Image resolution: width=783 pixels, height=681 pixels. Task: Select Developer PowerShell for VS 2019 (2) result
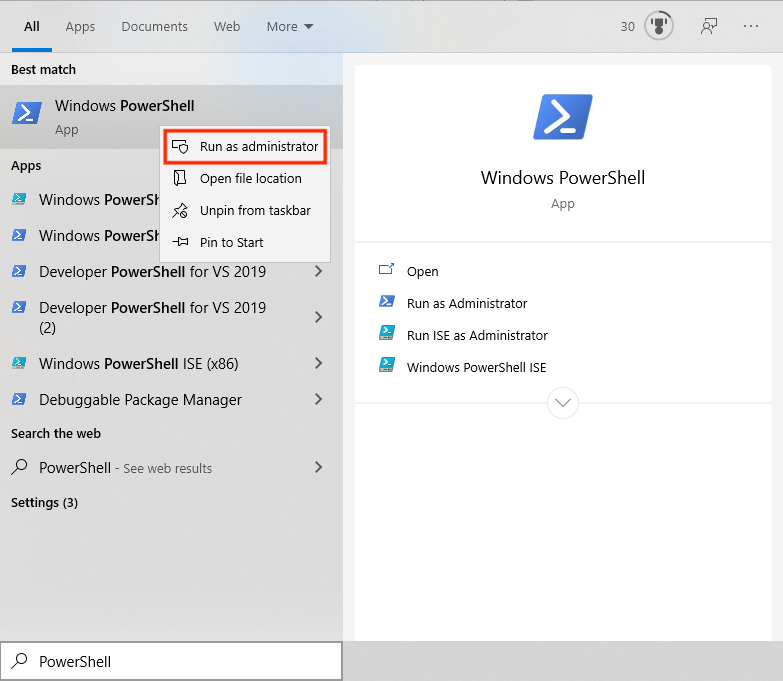click(171, 317)
